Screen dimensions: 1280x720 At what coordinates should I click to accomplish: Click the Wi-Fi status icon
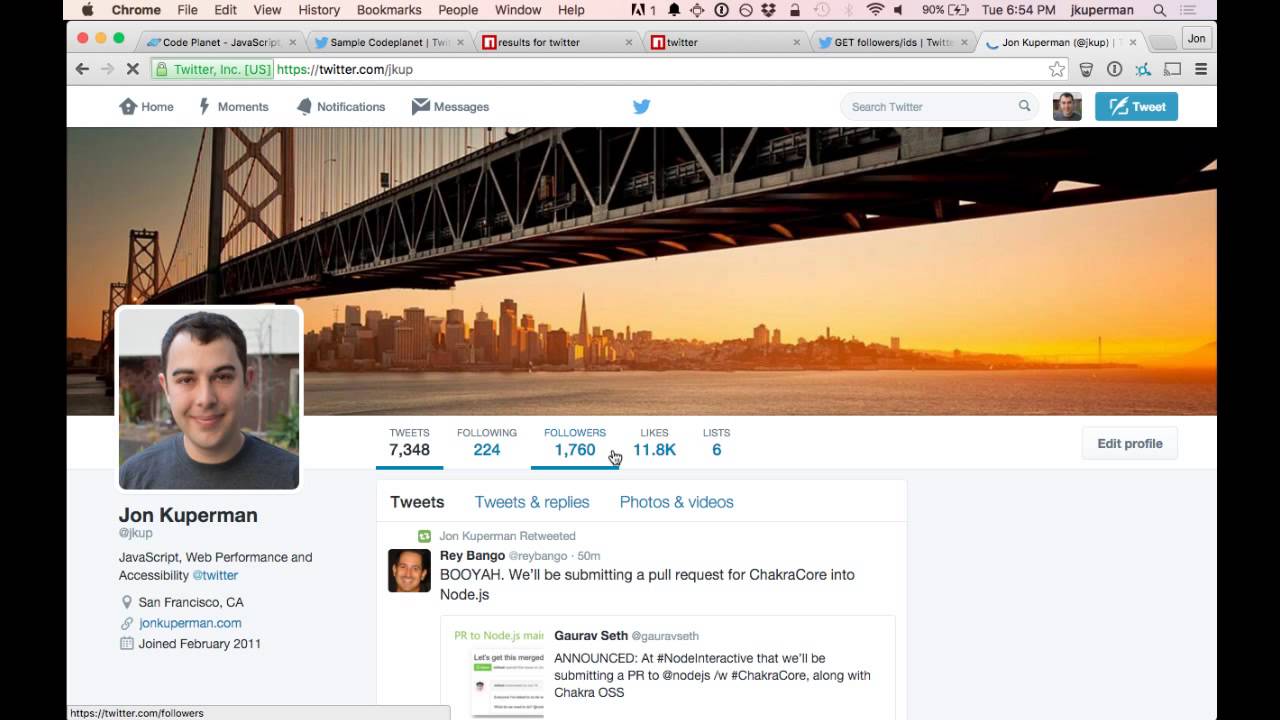tap(875, 10)
